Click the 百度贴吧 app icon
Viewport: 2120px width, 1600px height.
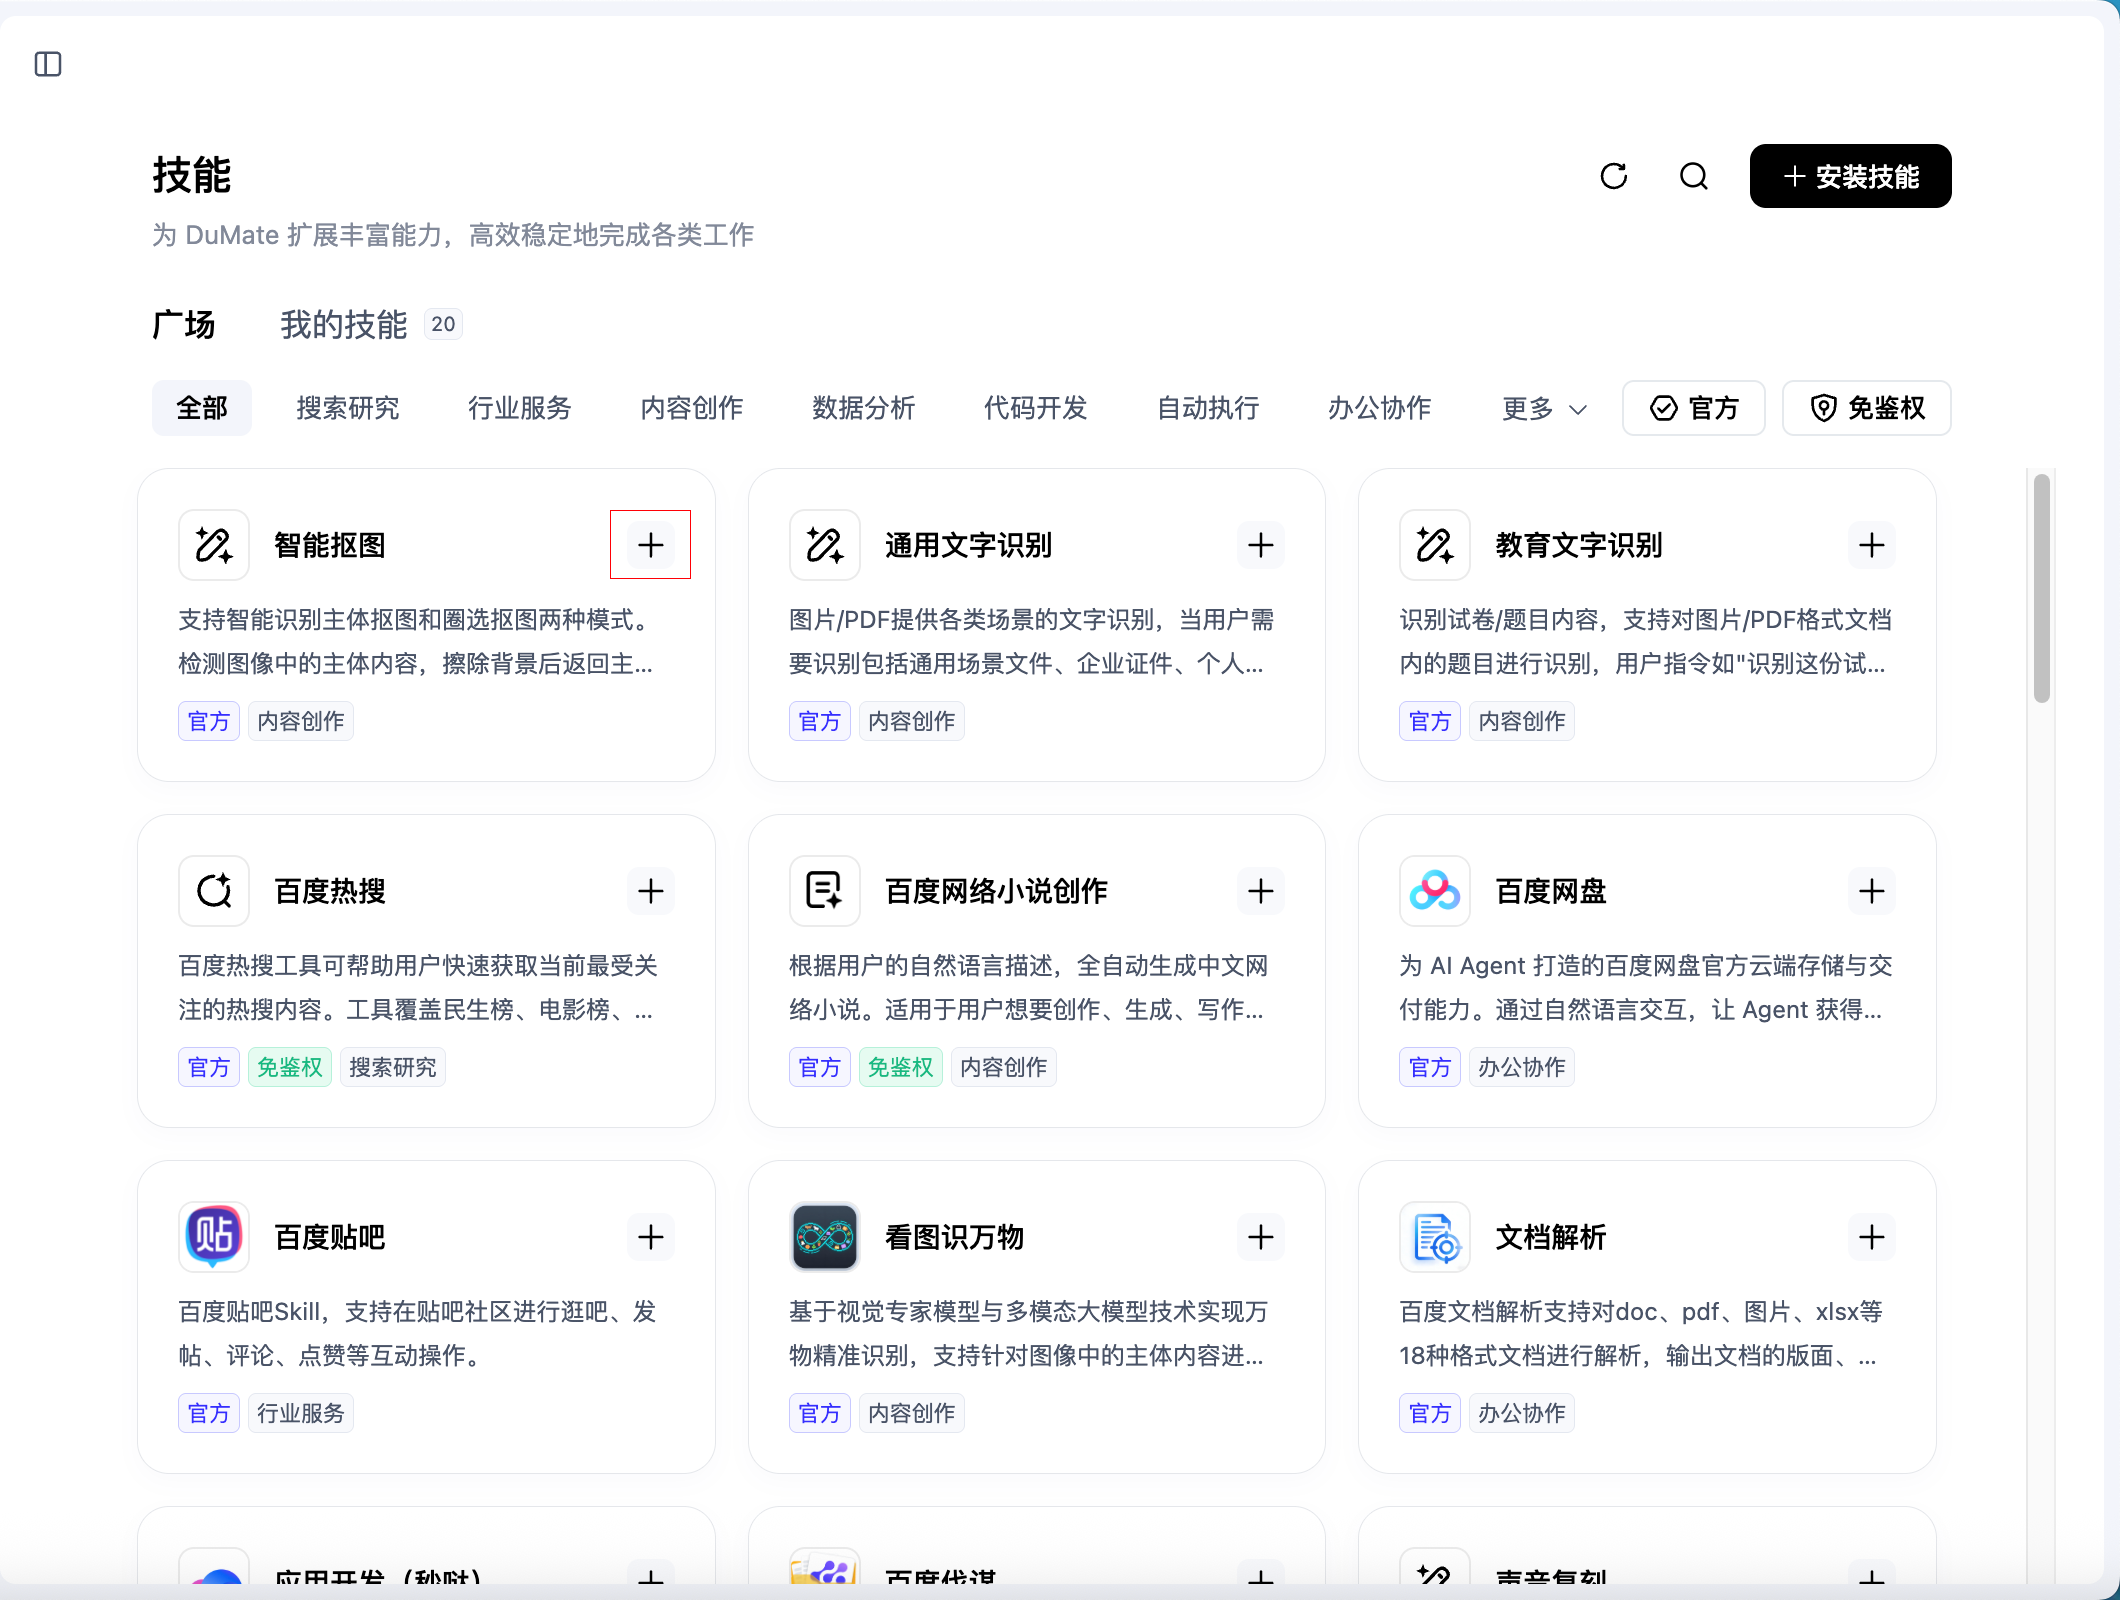click(x=214, y=1237)
